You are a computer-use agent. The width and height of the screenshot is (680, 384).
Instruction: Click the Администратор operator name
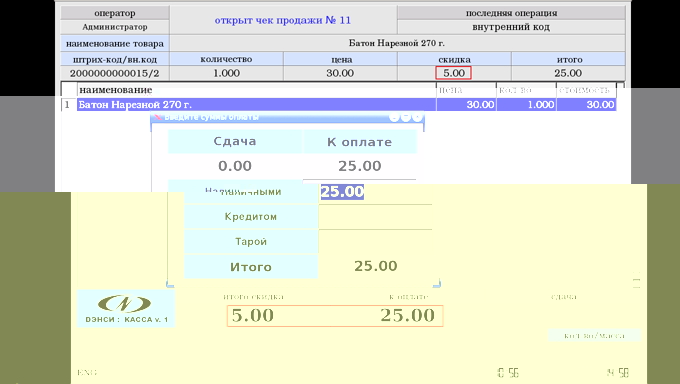tap(114, 27)
